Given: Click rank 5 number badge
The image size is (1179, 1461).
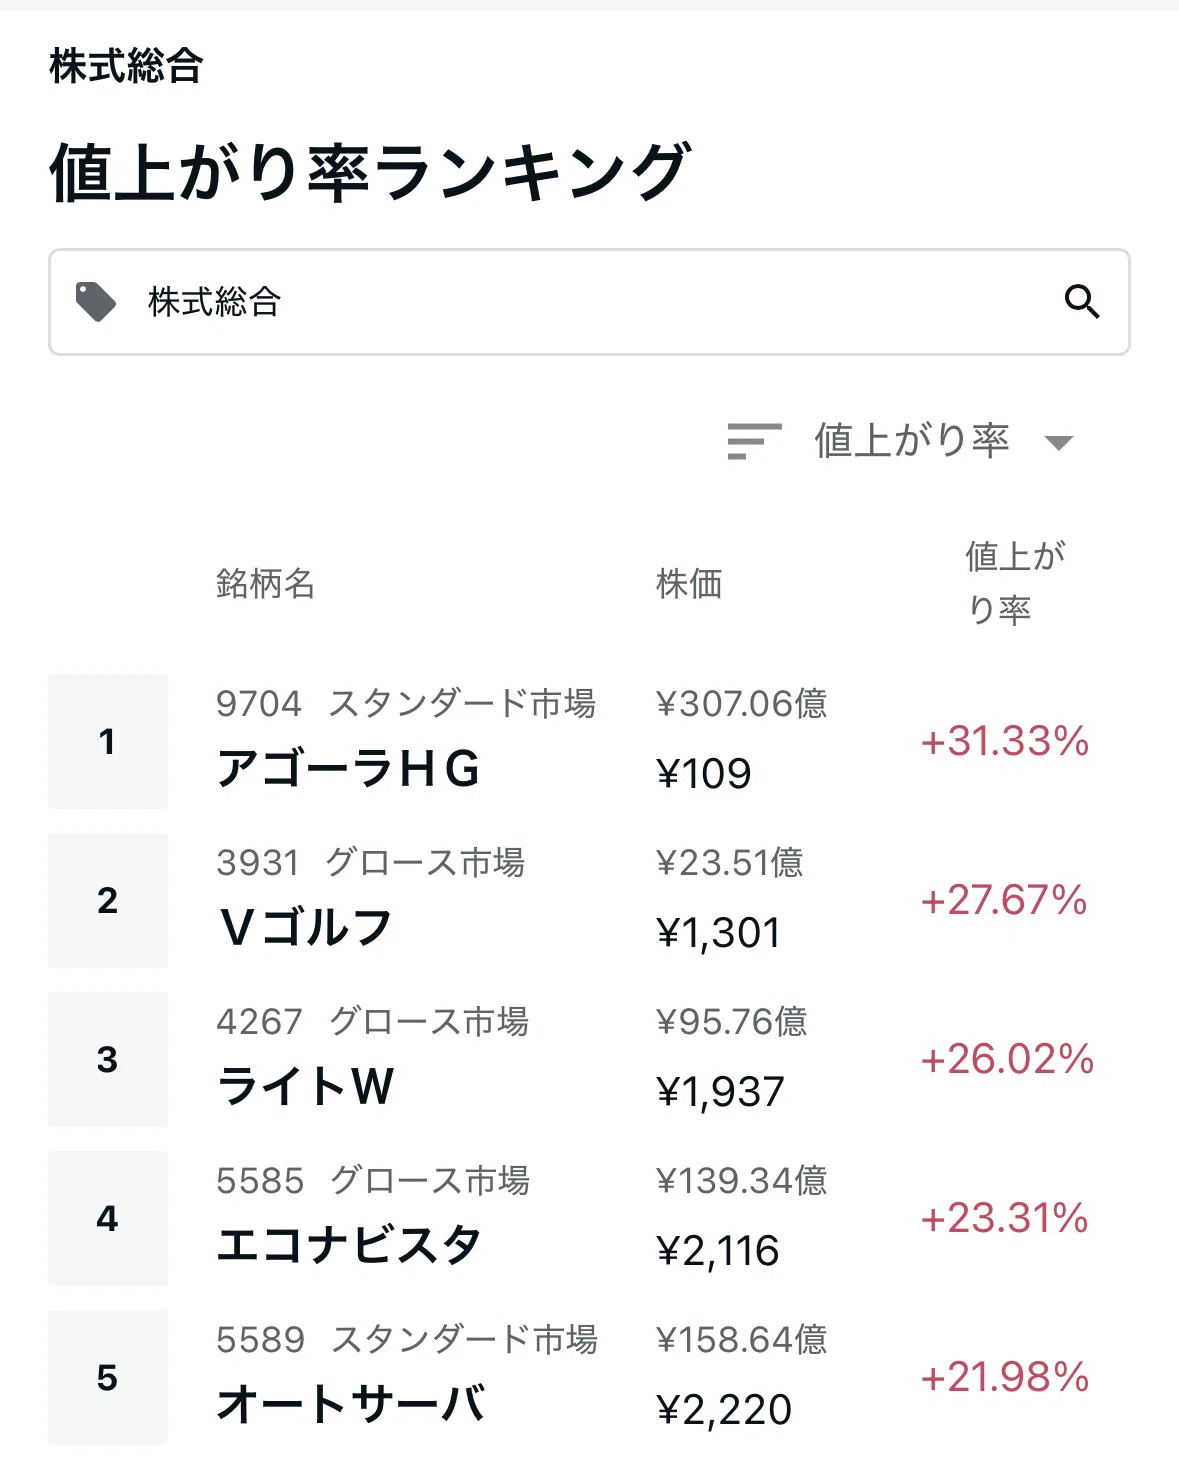Looking at the screenshot, I should pyautogui.click(x=108, y=1377).
